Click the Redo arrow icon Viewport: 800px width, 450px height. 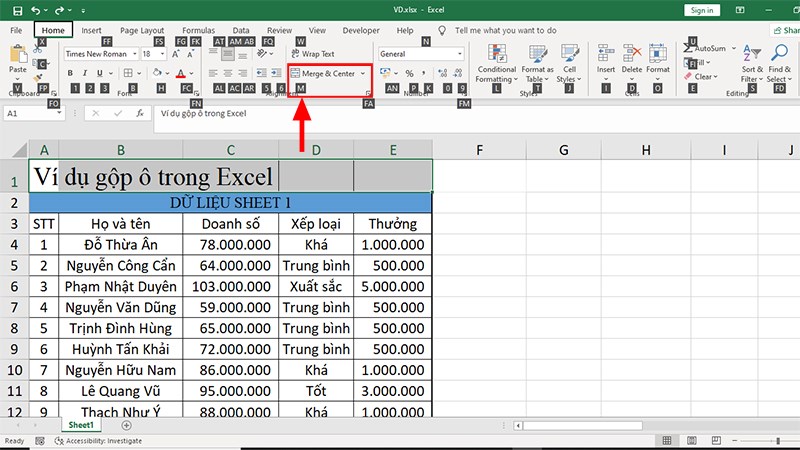59,10
